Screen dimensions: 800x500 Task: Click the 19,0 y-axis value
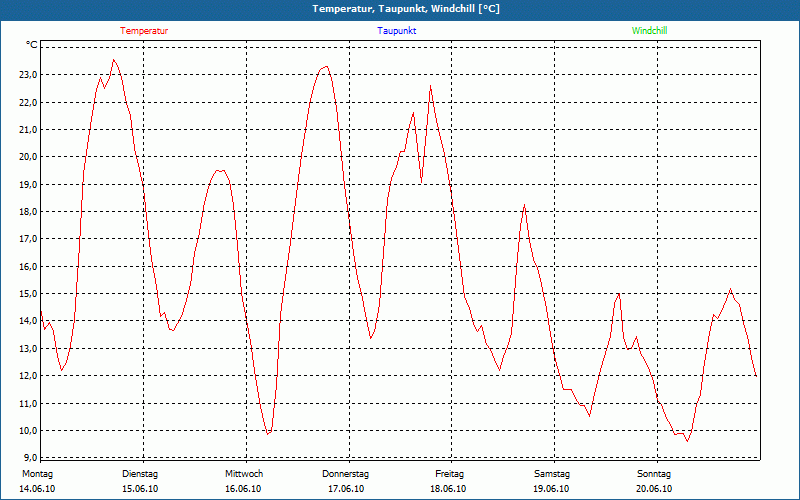[29, 184]
